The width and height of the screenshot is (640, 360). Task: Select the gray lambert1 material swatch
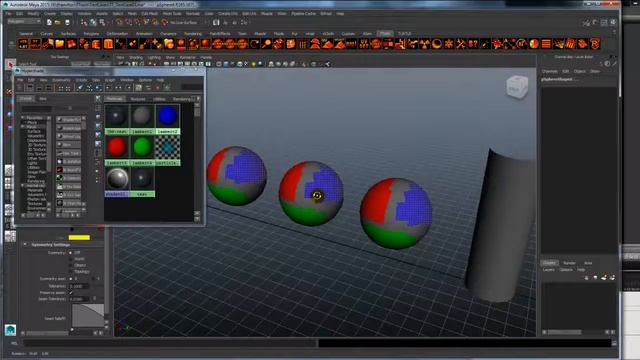click(x=142, y=116)
